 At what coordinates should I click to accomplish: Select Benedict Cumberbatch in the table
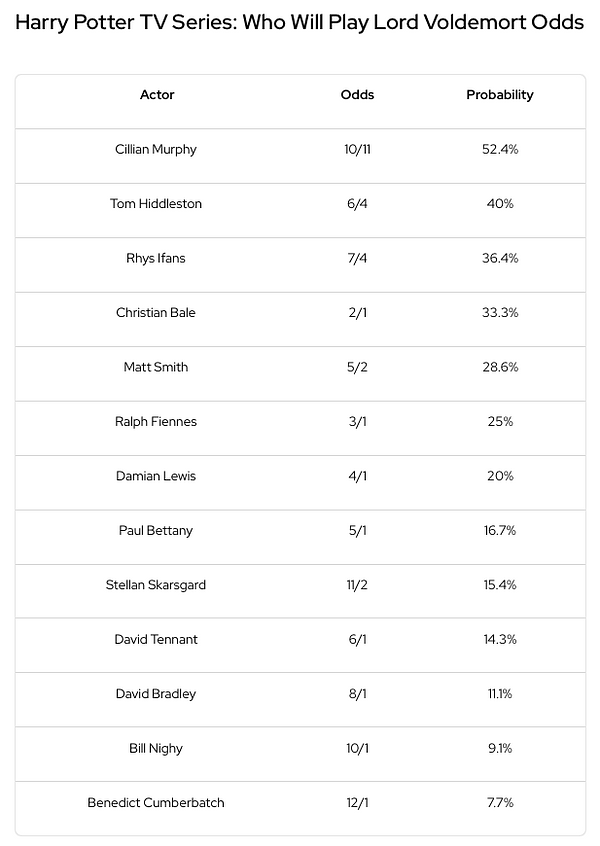tap(156, 803)
